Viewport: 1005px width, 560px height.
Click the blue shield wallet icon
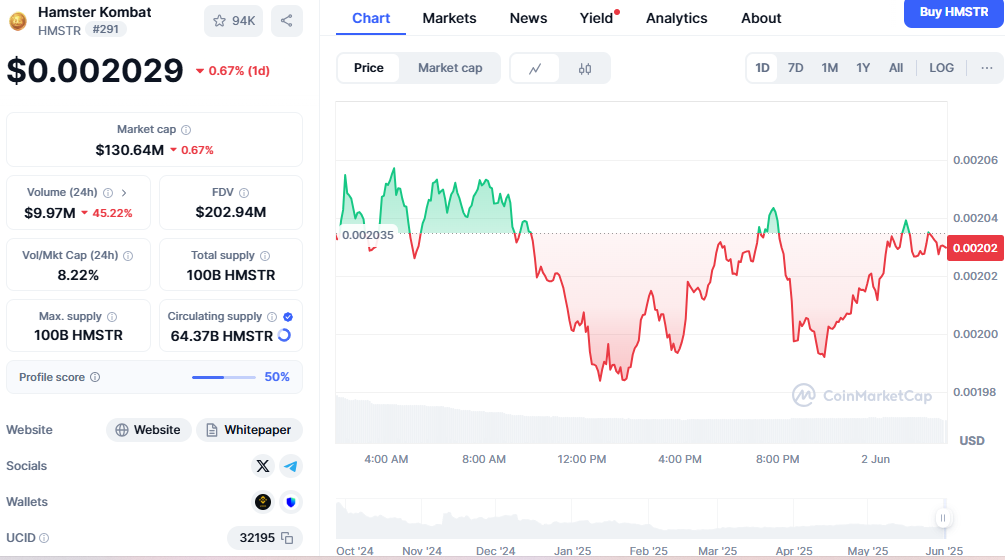291,502
